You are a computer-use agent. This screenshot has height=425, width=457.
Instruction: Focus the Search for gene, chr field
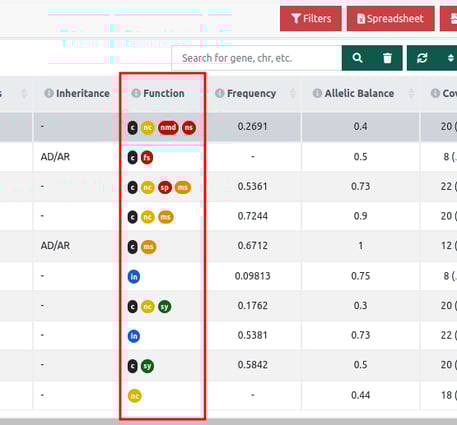click(x=257, y=58)
